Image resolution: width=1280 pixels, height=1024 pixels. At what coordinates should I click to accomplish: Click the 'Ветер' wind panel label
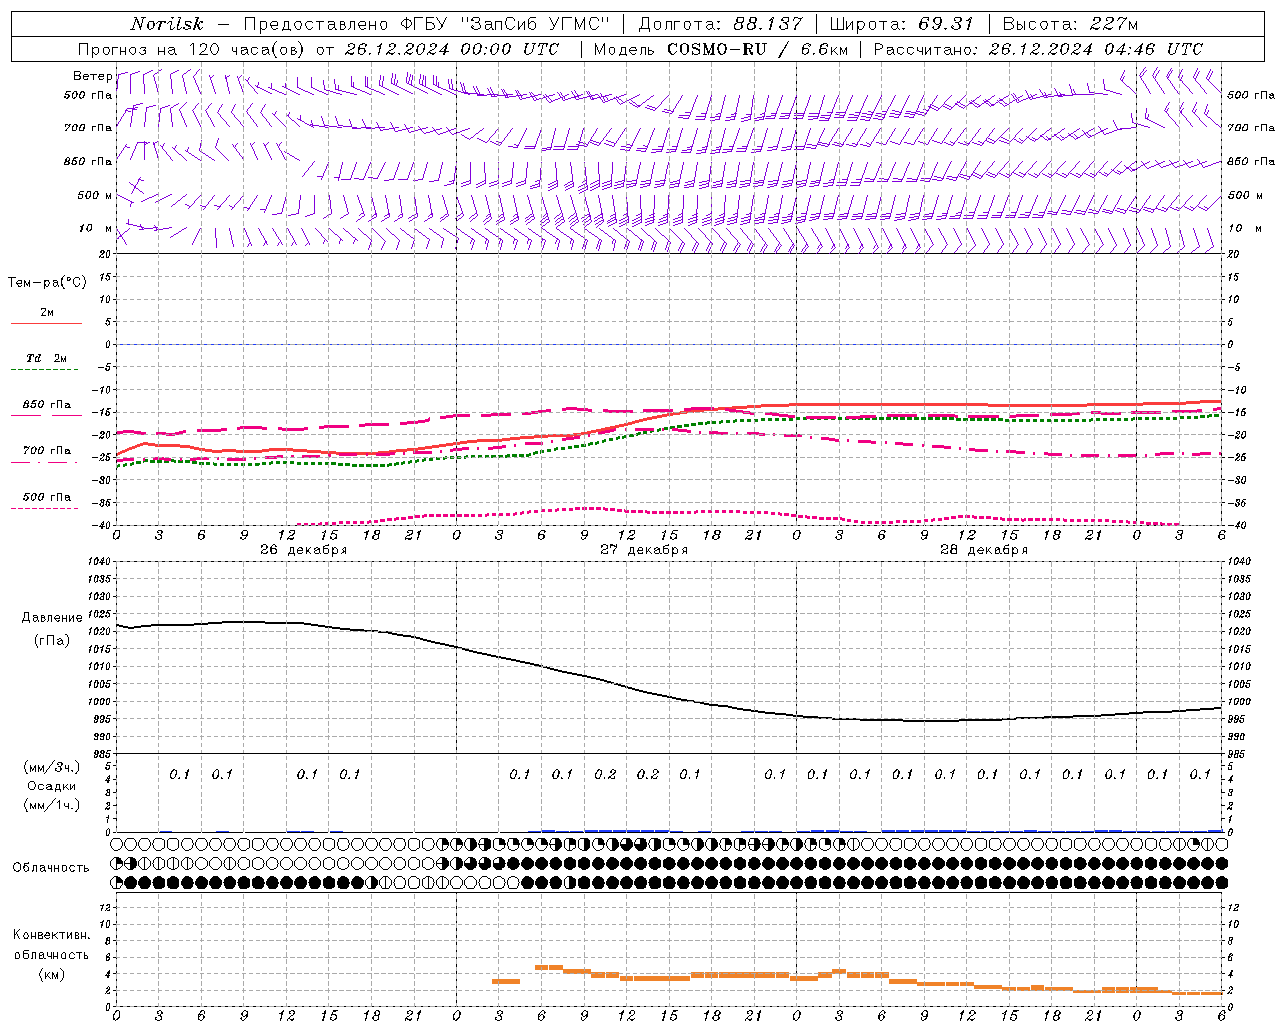(x=92, y=76)
